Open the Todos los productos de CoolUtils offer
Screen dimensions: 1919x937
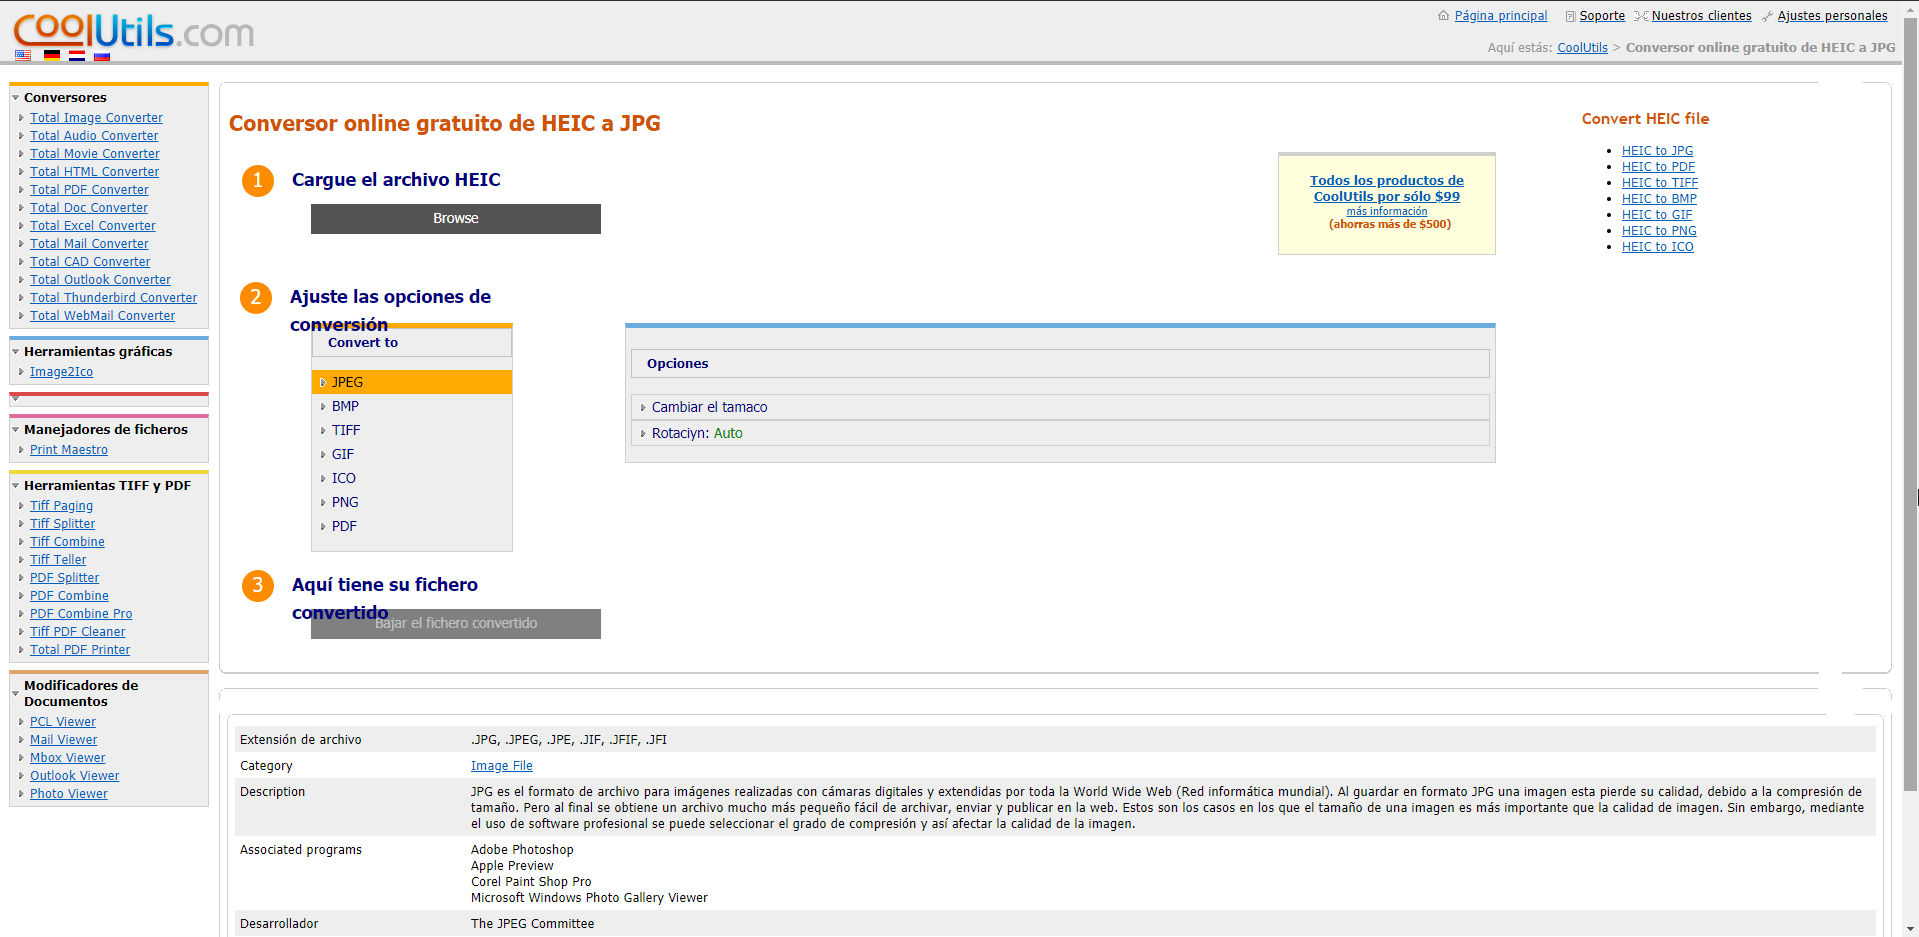click(1387, 188)
